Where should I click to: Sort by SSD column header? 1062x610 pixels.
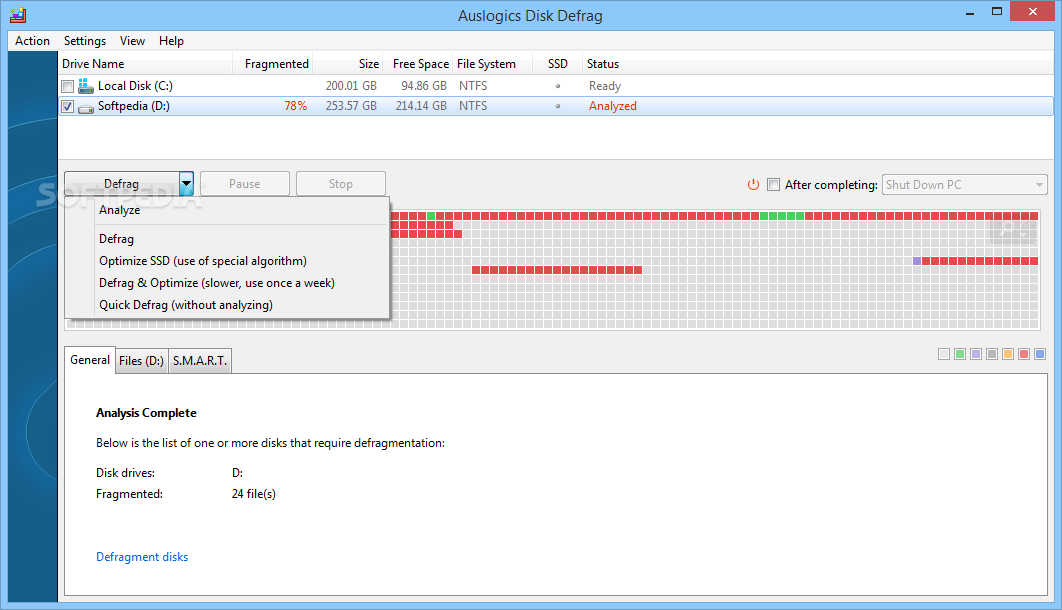(x=558, y=64)
